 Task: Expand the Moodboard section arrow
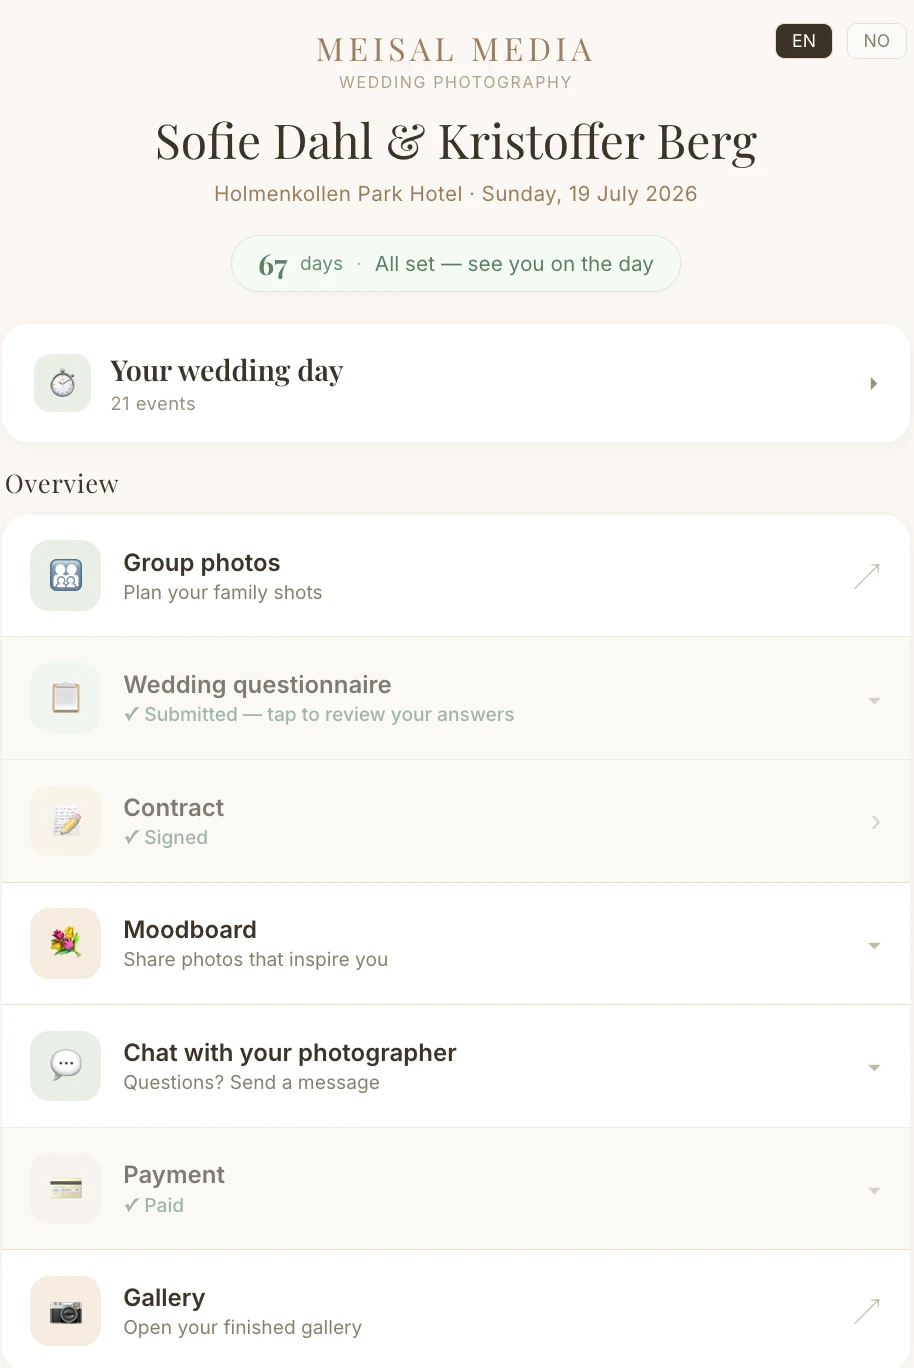point(874,946)
